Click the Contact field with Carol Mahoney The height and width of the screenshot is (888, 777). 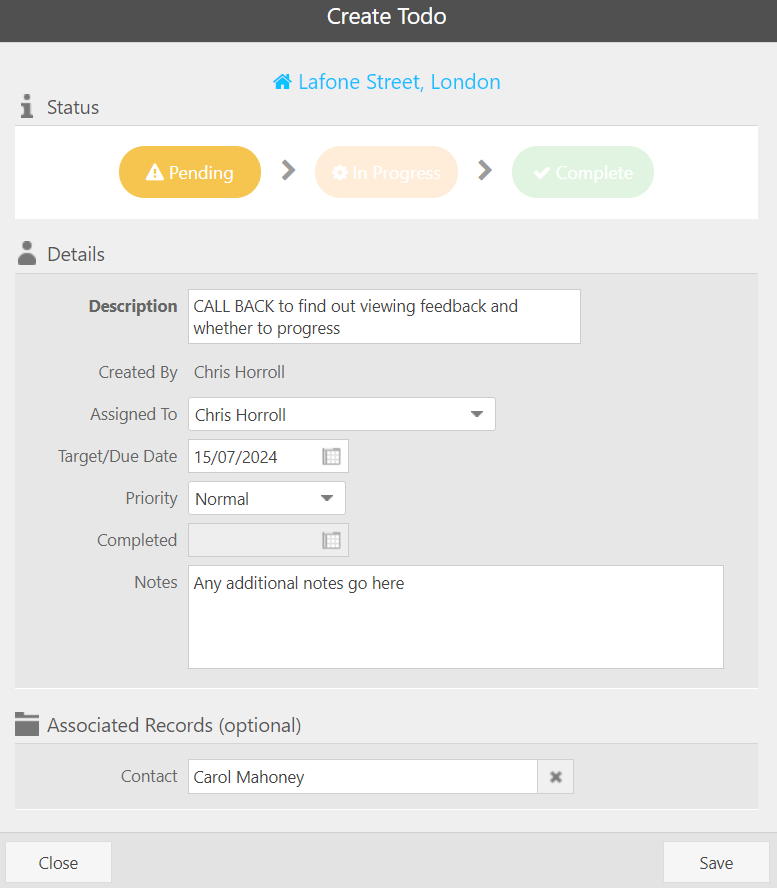362,776
